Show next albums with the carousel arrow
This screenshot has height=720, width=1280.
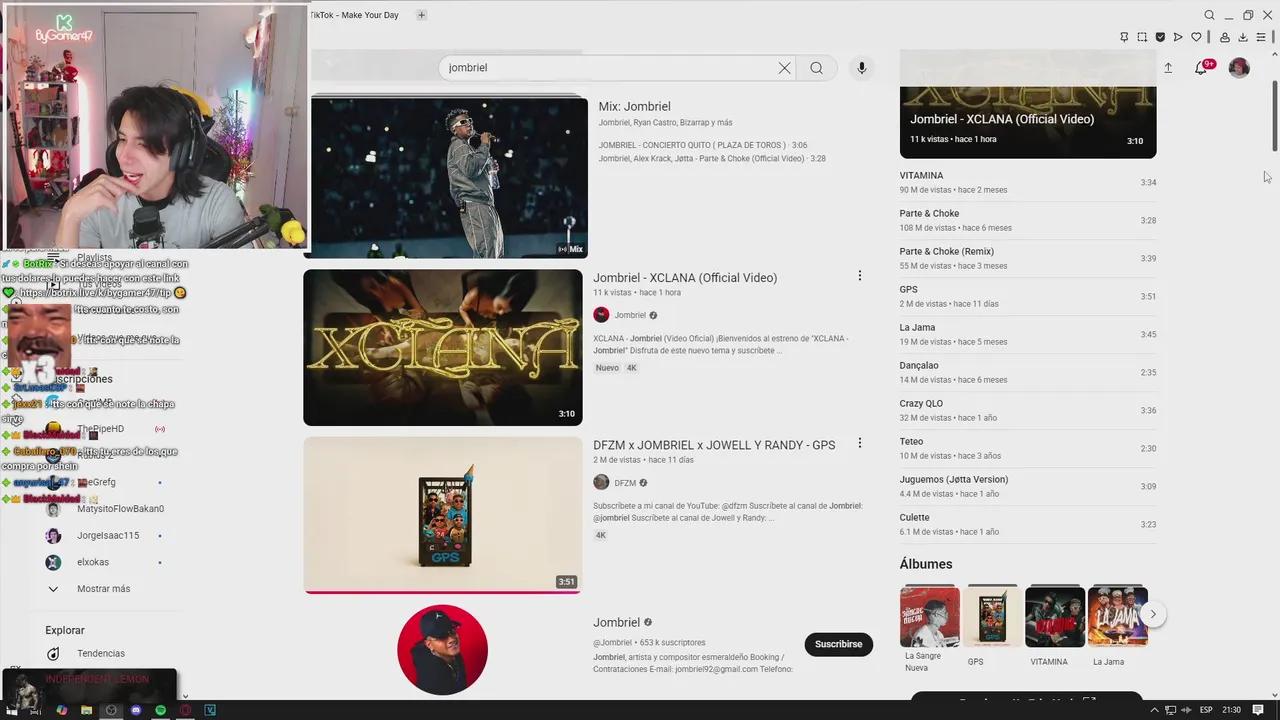point(1153,614)
